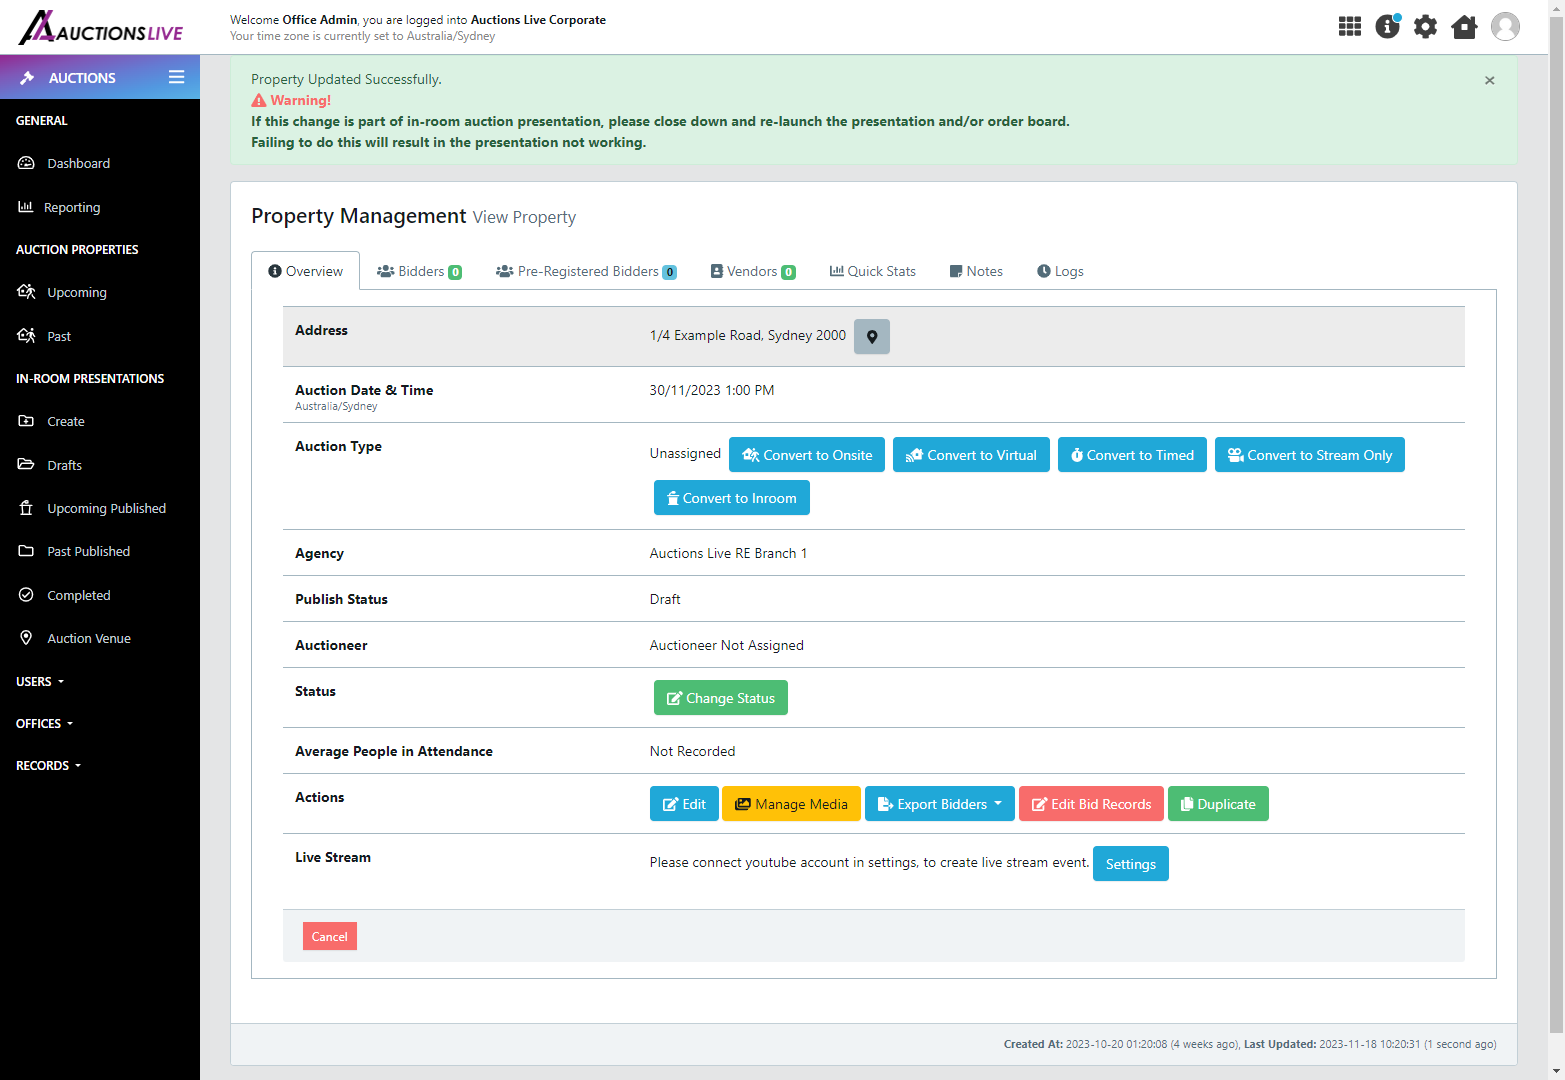1565x1080 pixels.
Task: Expand the OFFICES sidebar section
Action: click(44, 723)
